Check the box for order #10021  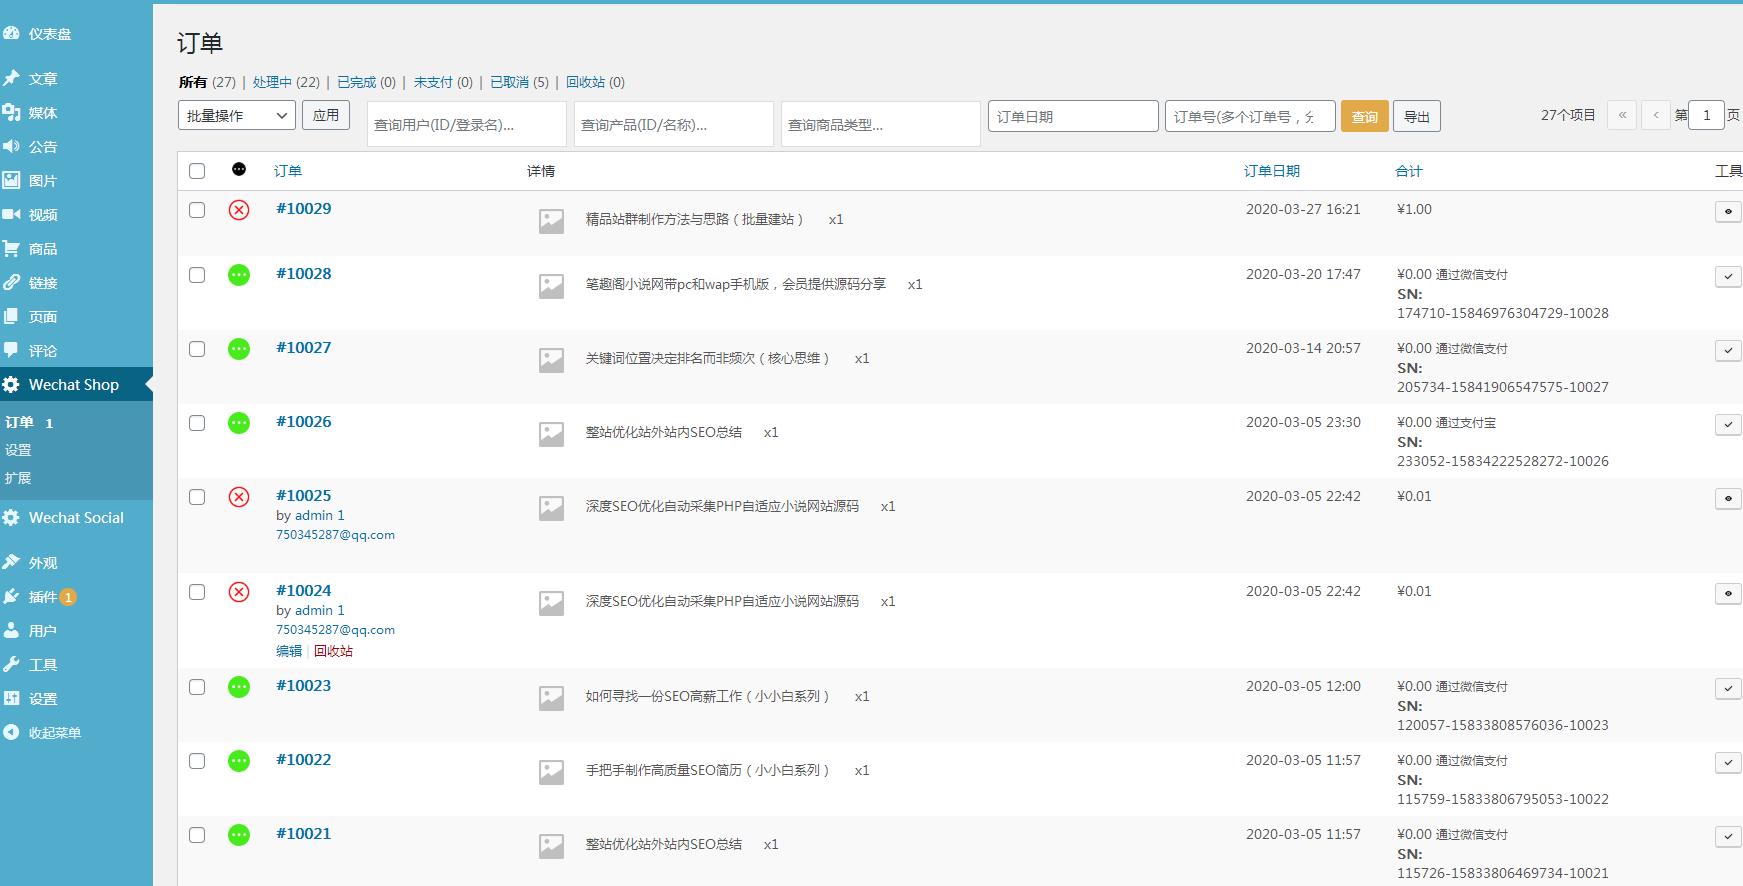(197, 835)
